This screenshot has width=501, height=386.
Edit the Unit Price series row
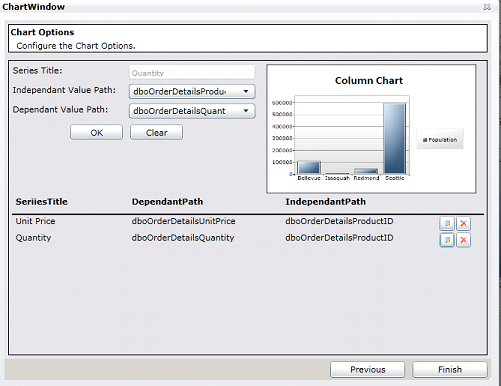tap(447, 223)
